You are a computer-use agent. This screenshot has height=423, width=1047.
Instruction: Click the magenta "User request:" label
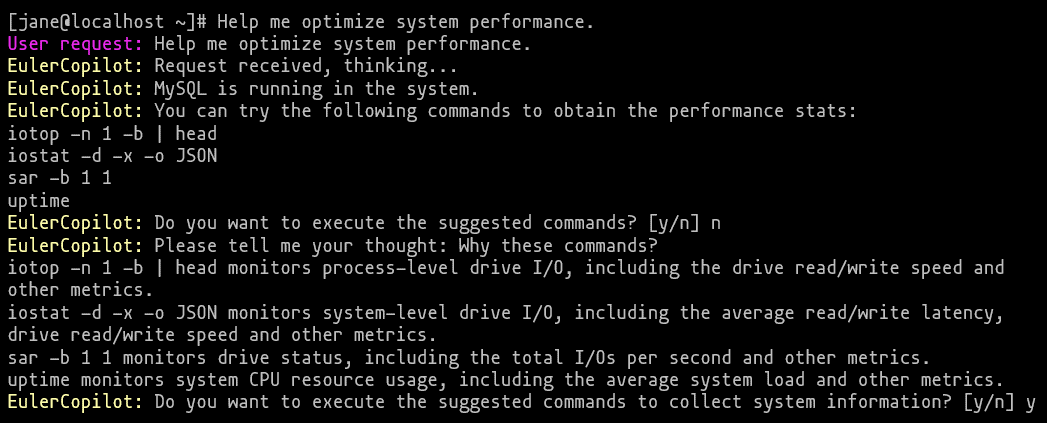coord(76,43)
